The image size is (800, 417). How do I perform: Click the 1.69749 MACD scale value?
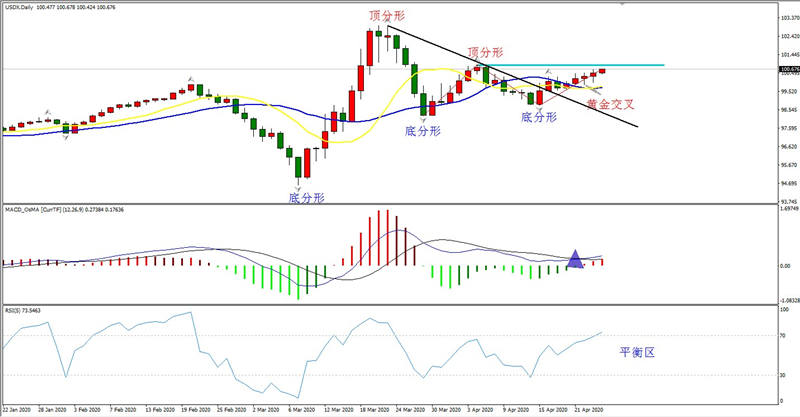pos(789,209)
